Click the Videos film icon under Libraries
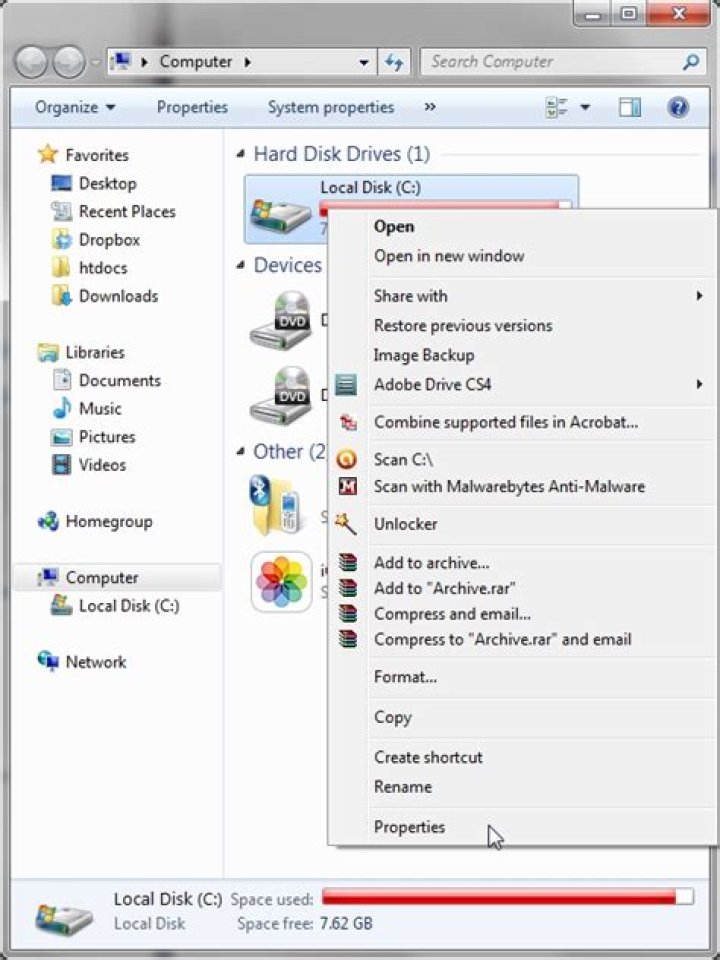 coord(61,465)
